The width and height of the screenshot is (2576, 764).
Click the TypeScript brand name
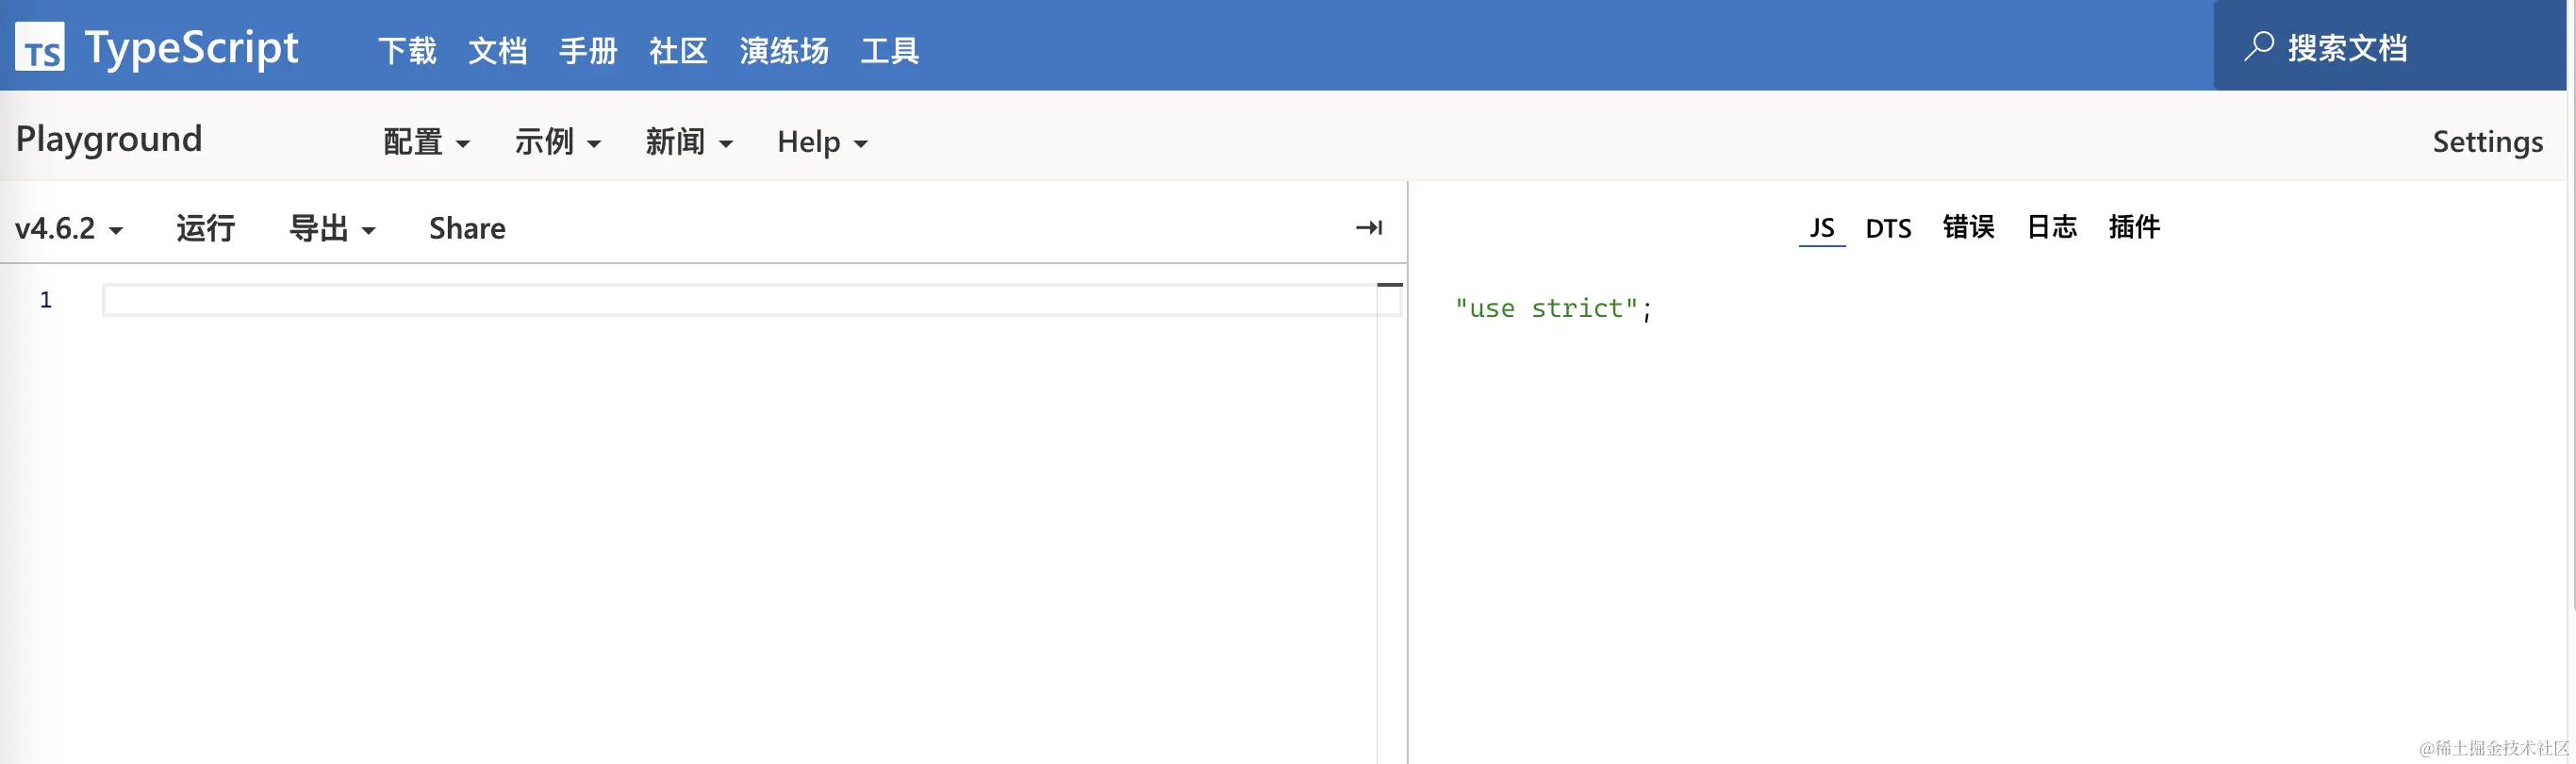(191, 47)
